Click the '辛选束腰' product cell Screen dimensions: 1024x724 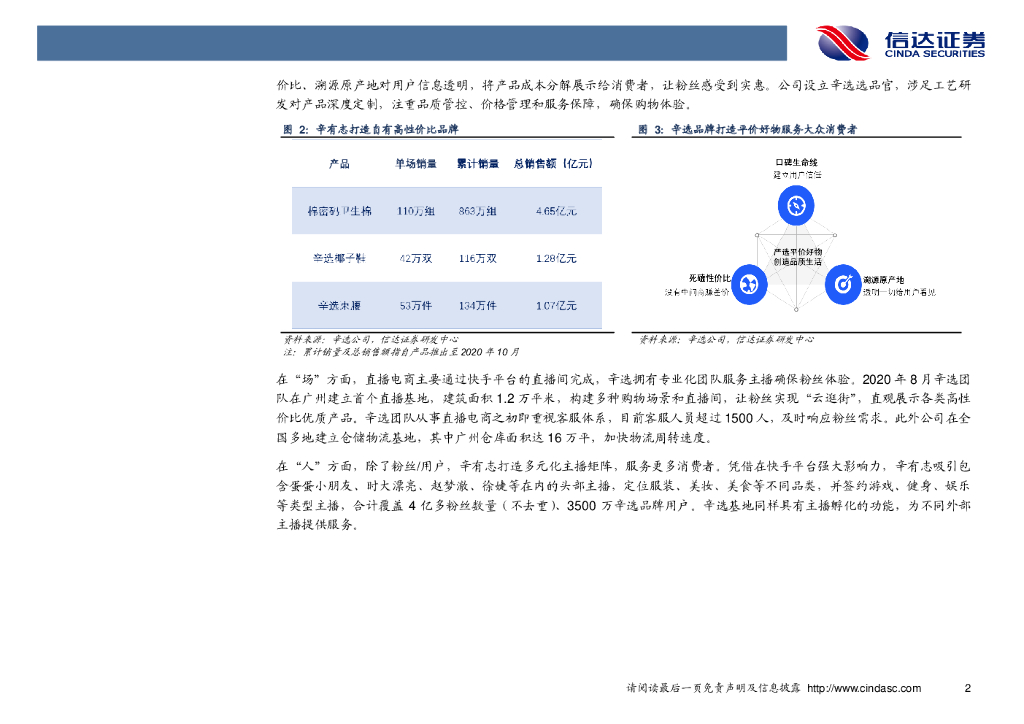click(340, 306)
